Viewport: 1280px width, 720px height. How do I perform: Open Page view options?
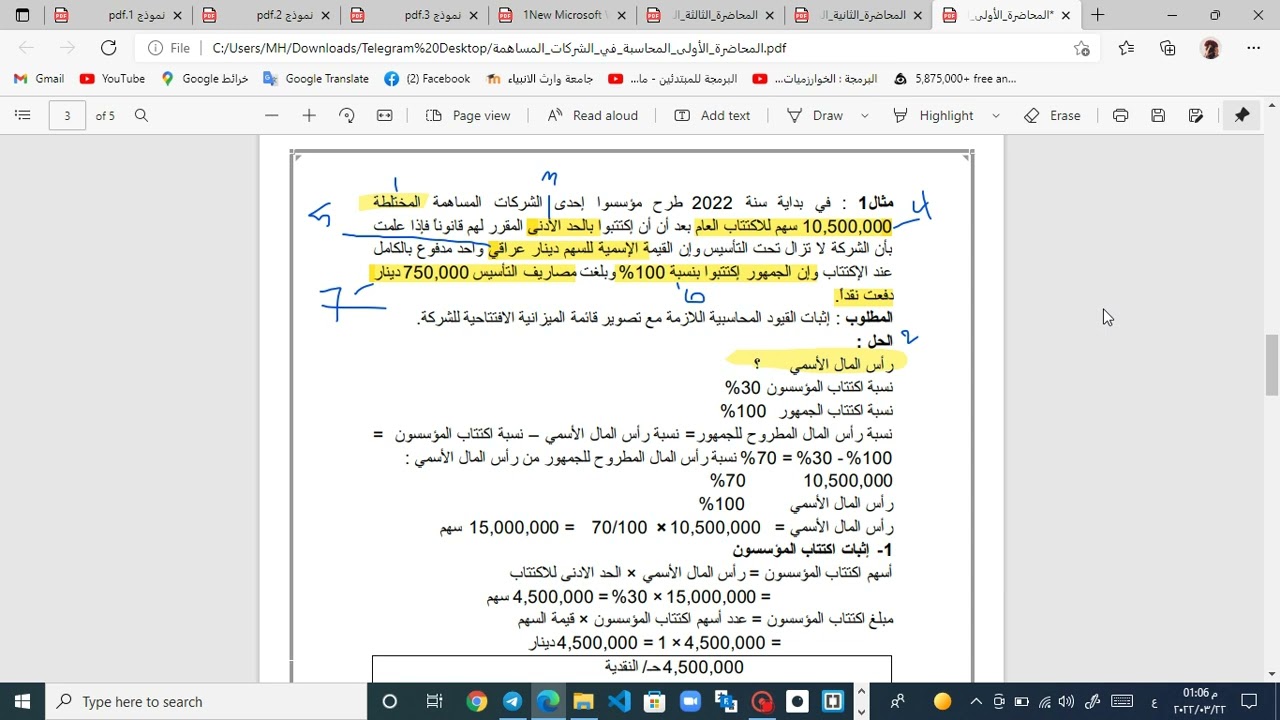coord(469,116)
